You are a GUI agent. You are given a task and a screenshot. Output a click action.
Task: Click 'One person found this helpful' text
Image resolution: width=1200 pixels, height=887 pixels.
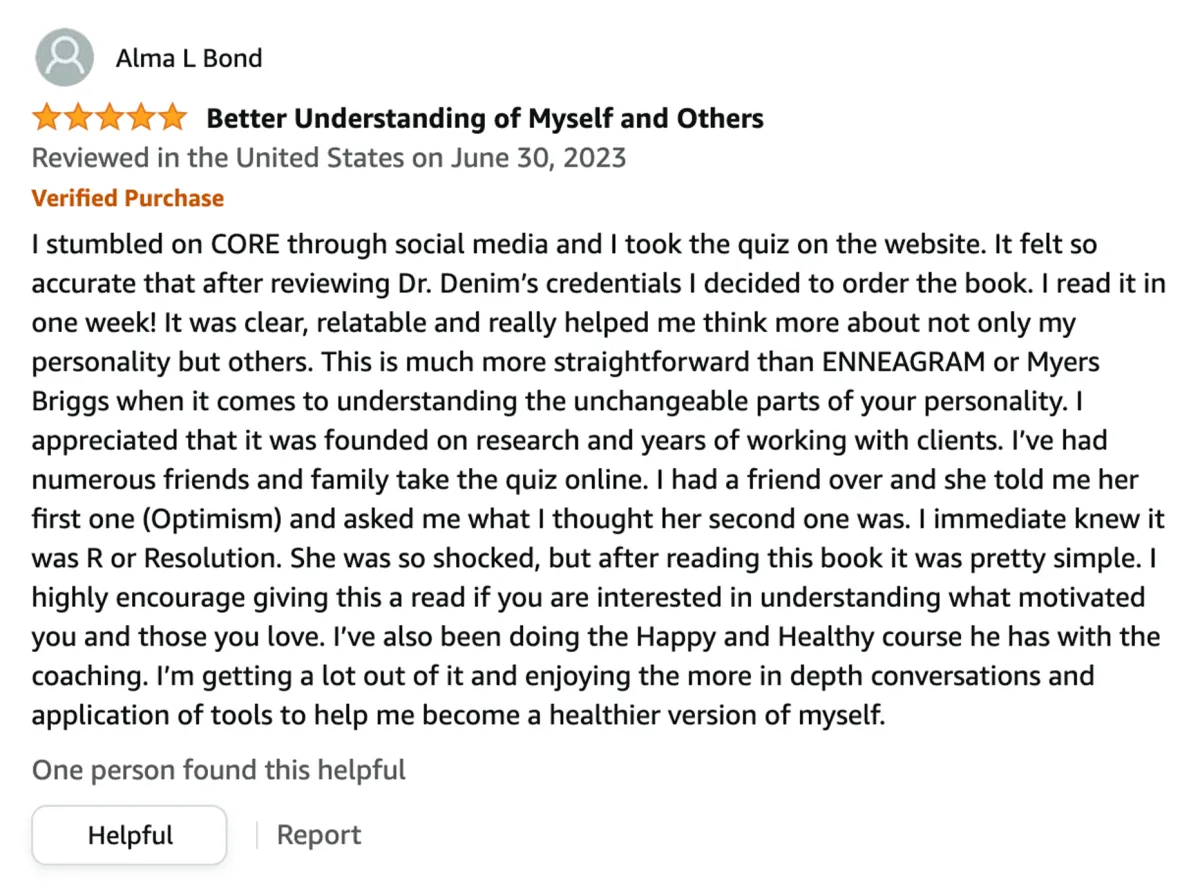219,770
